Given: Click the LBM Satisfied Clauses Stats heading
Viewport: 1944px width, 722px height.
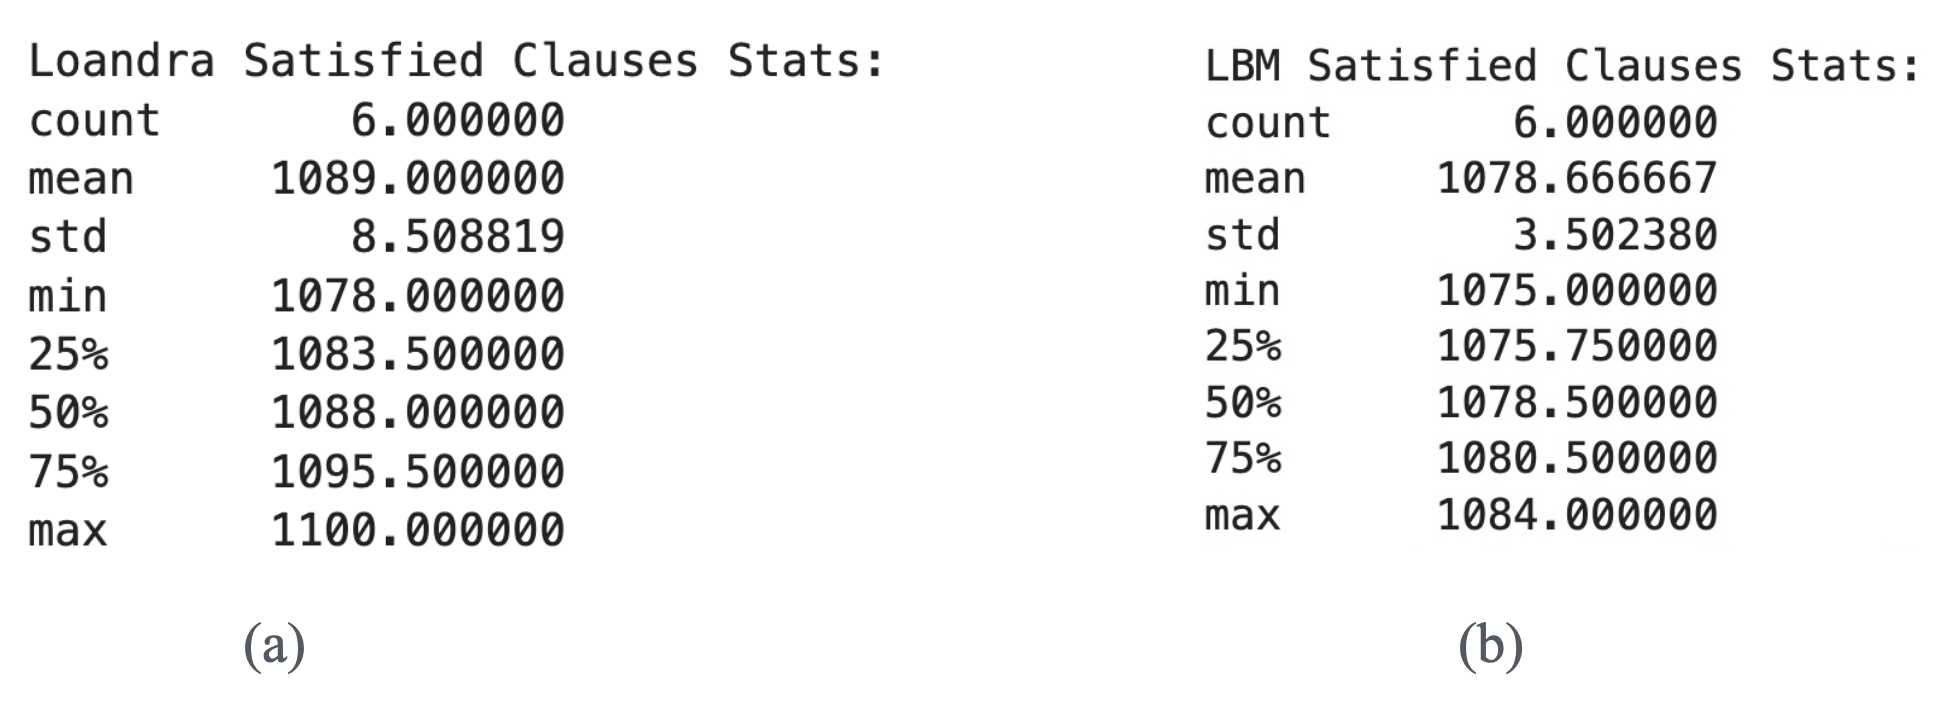Looking at the screenshot, I should tap(1561, 66).
